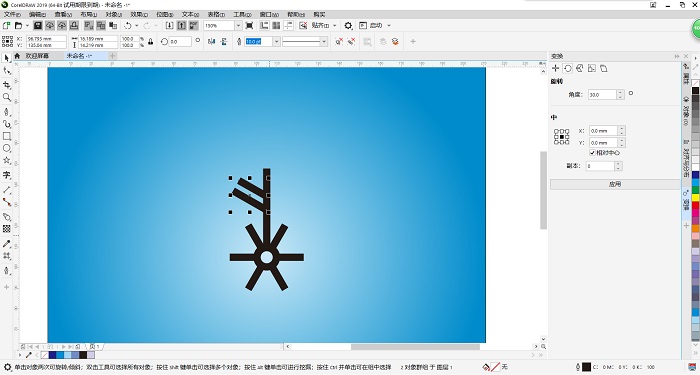Open the 文本 menu
Viewport: 700px width, 375px height.
coord(190,15)
